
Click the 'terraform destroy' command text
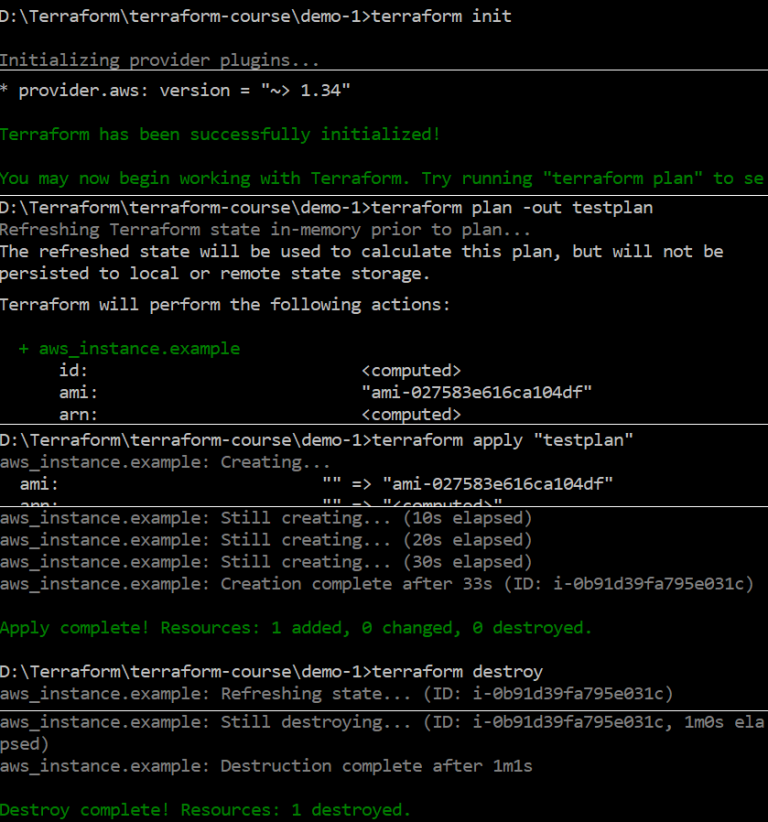click(457, 672)
